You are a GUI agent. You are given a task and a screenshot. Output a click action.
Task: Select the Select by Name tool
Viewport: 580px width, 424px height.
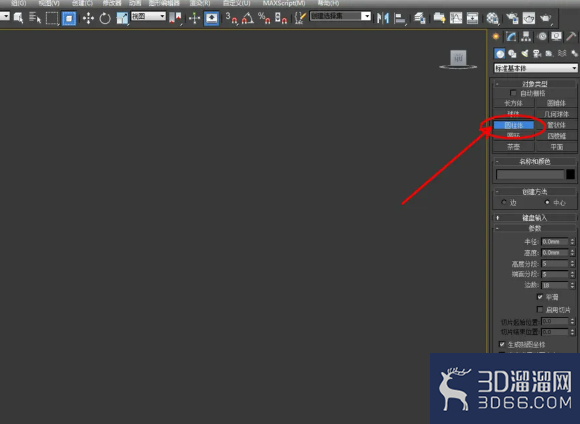coord(35,18)
